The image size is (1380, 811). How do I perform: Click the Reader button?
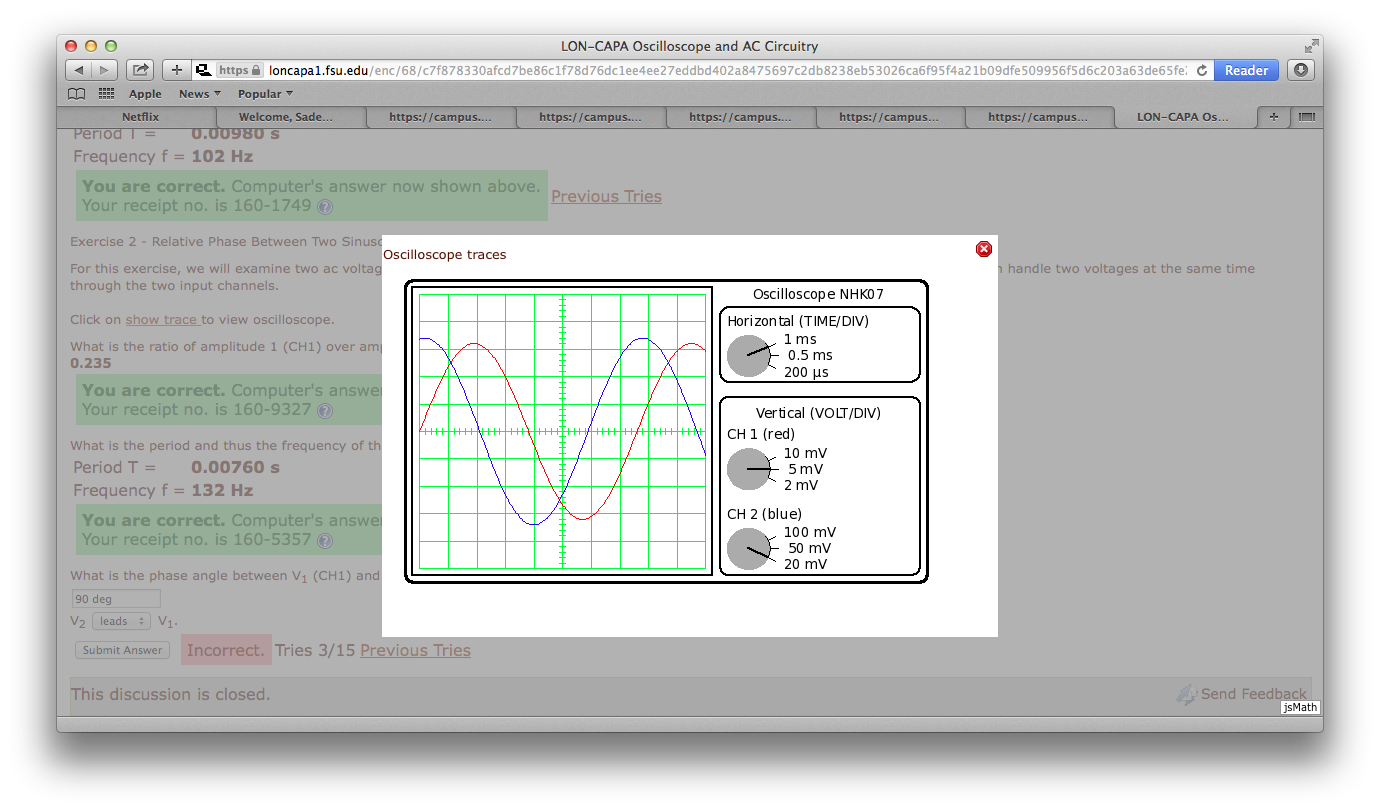pyautogui.click(x=1246, y=70)
